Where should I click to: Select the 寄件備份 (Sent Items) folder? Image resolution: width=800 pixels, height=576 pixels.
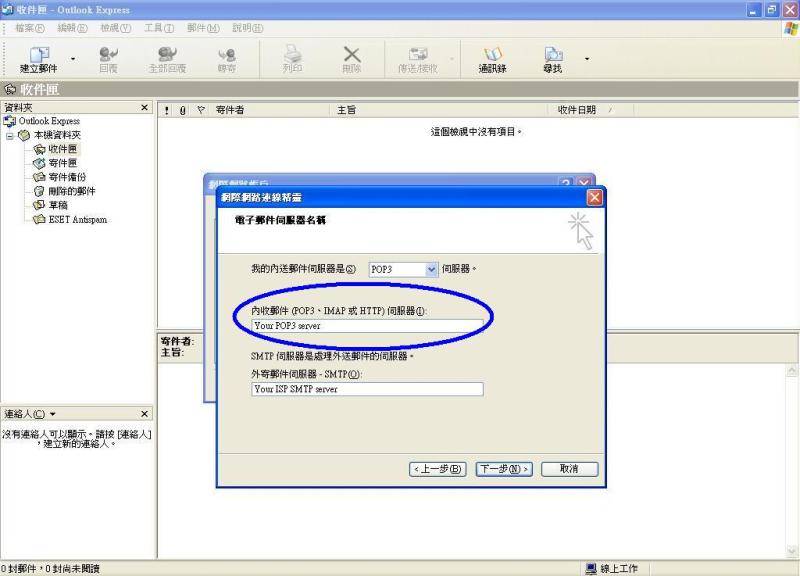click(x=67, y=177)
